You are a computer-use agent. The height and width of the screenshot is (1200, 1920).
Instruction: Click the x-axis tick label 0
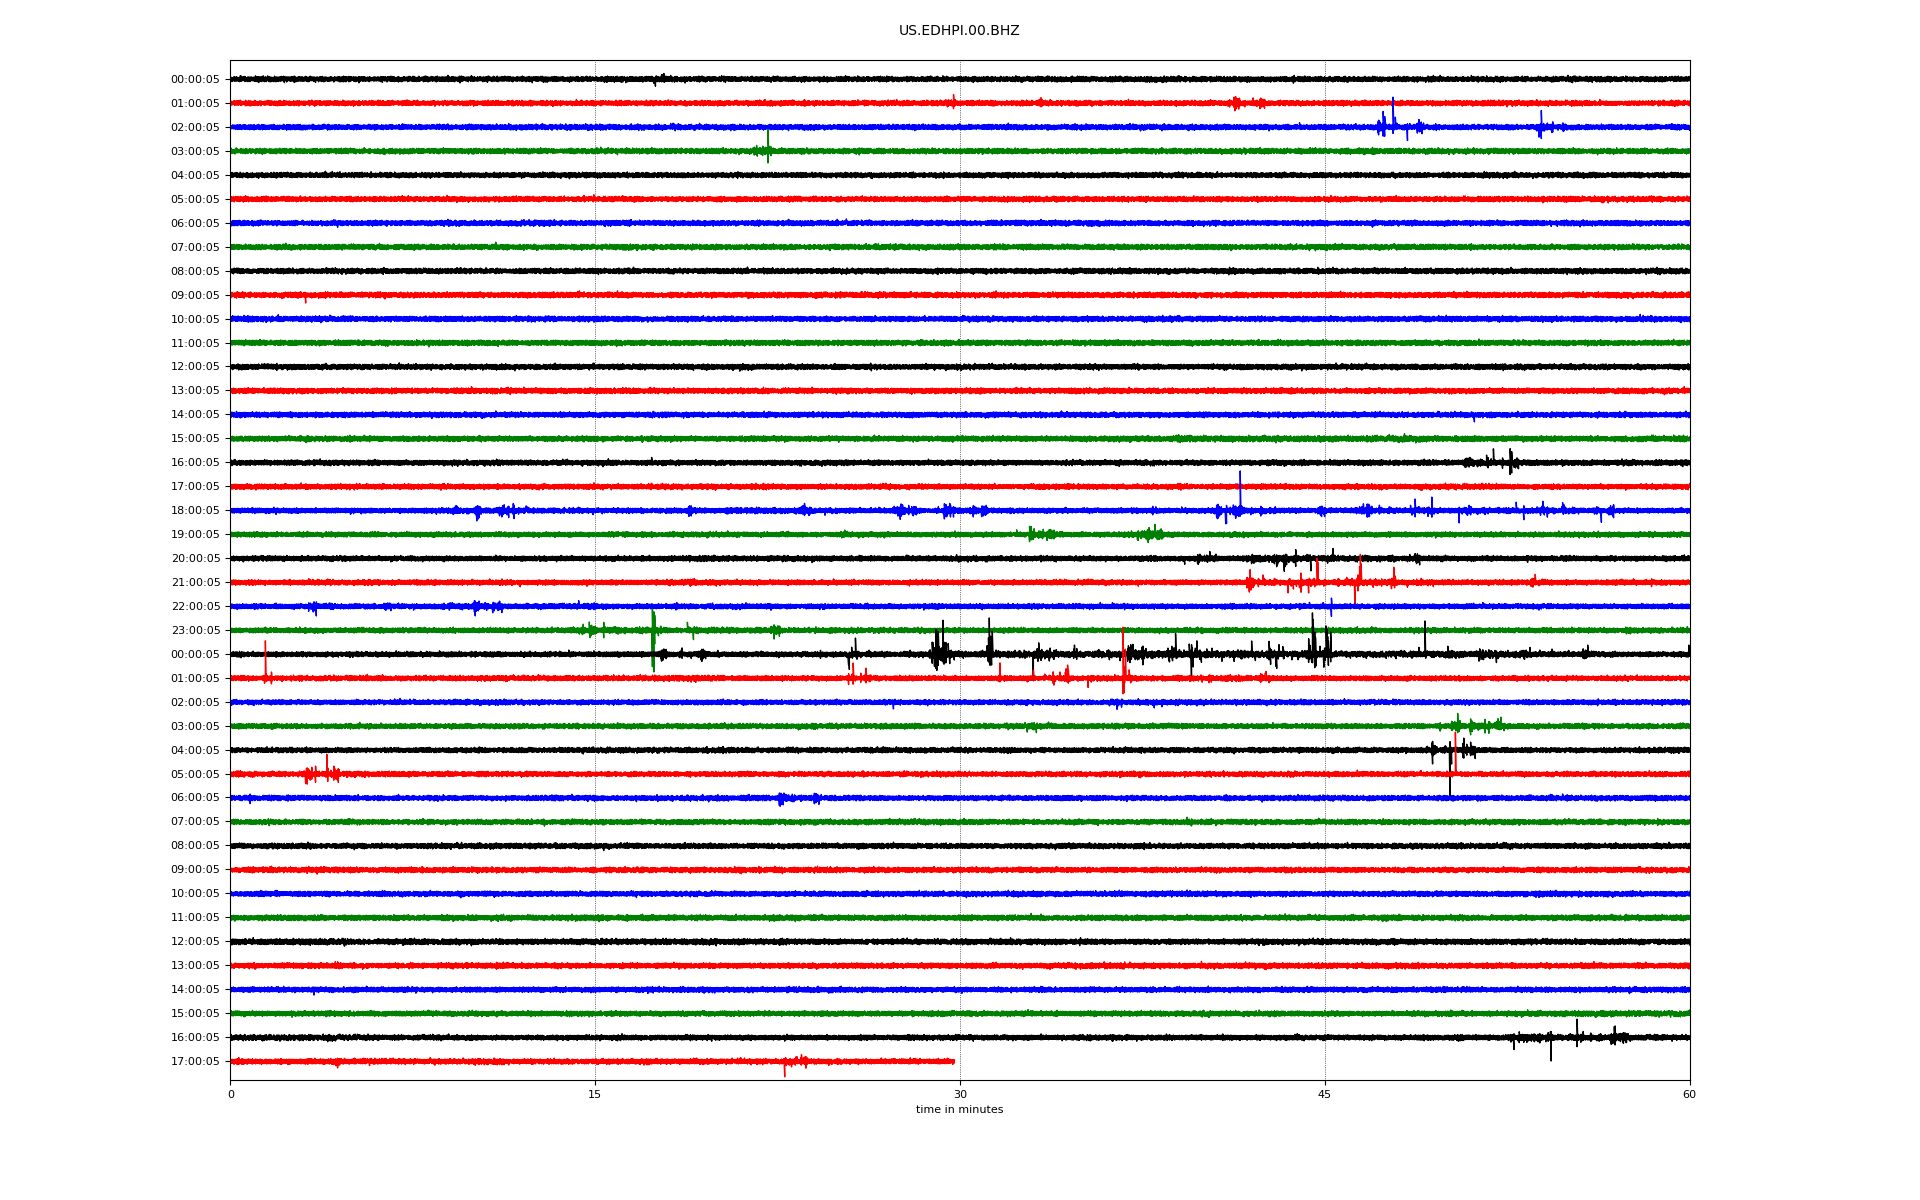(231, 1094)
